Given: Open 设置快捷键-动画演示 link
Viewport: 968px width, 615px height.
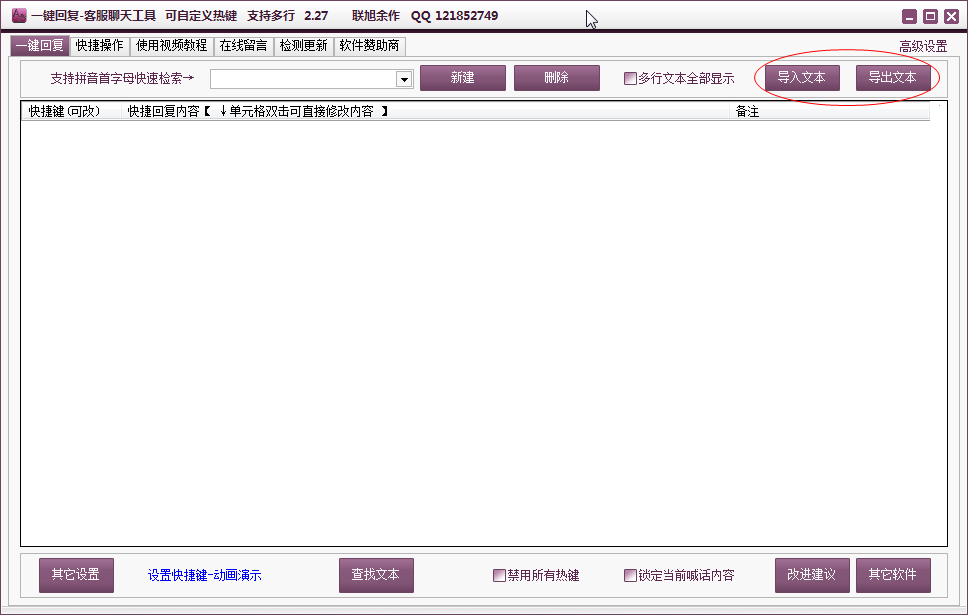Looking at the screenshot, I should (x=204, y=575).
